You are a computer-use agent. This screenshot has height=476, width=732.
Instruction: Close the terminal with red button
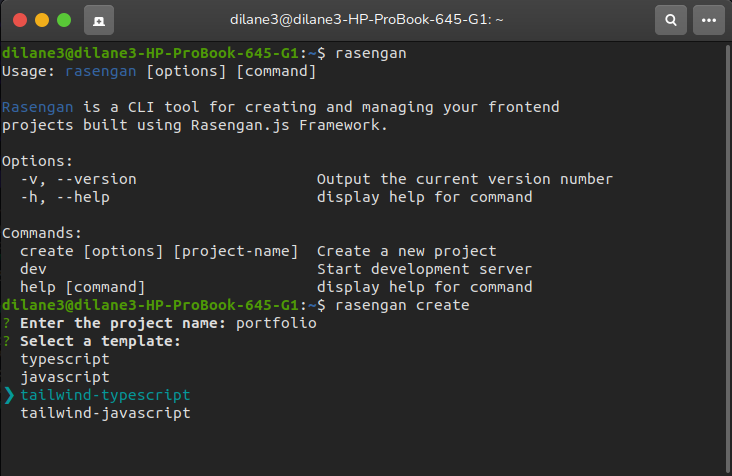[20, 20]
